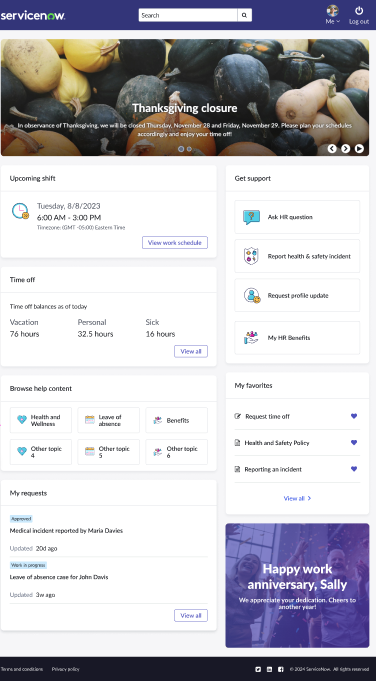Select the first carousel dot indicator
Viewport: 376px width, 681px height.
click(x=181, y=149)
